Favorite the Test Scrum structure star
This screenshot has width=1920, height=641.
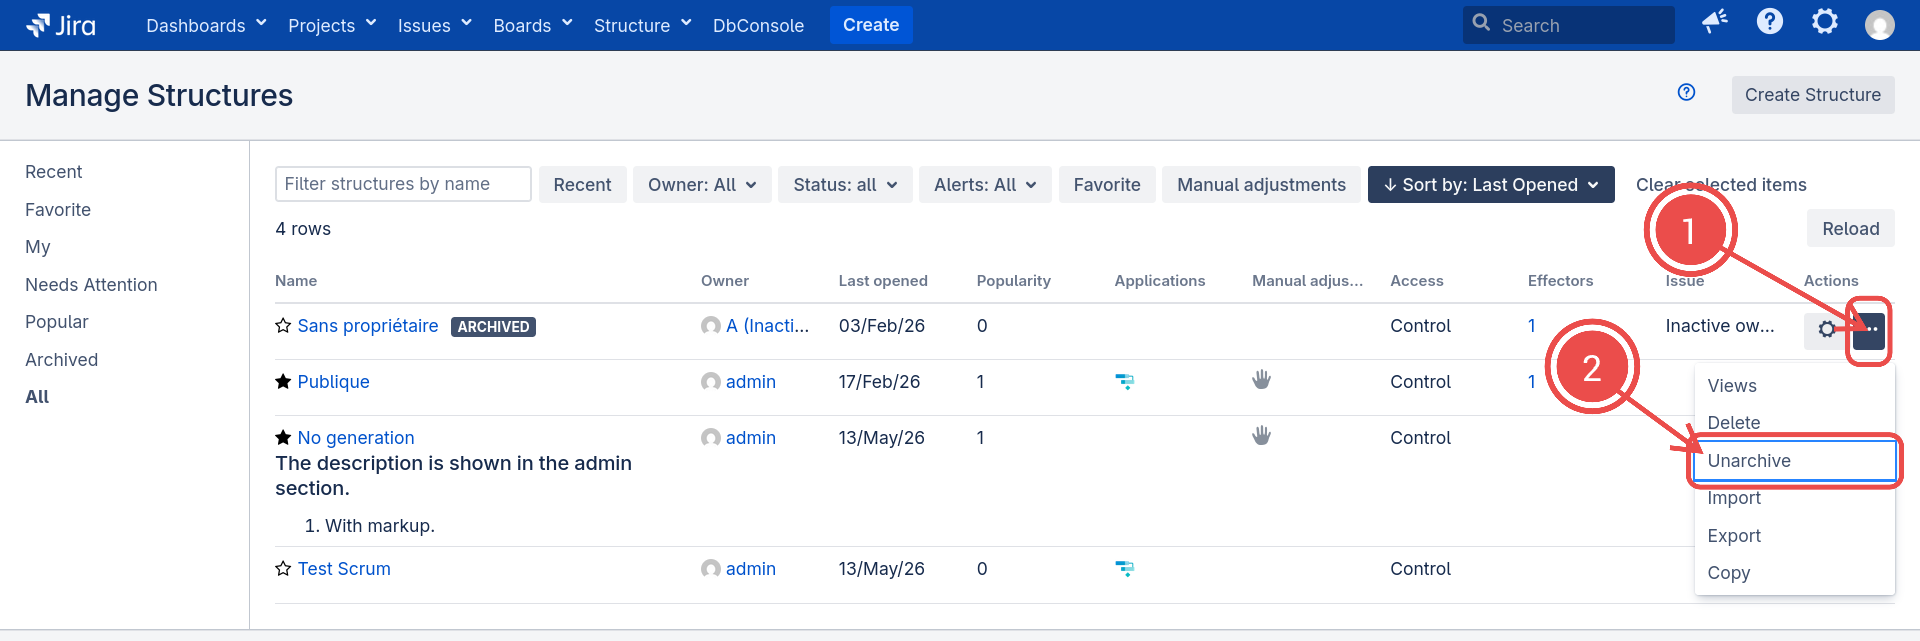pyautogui.click(x=283, y=569)
